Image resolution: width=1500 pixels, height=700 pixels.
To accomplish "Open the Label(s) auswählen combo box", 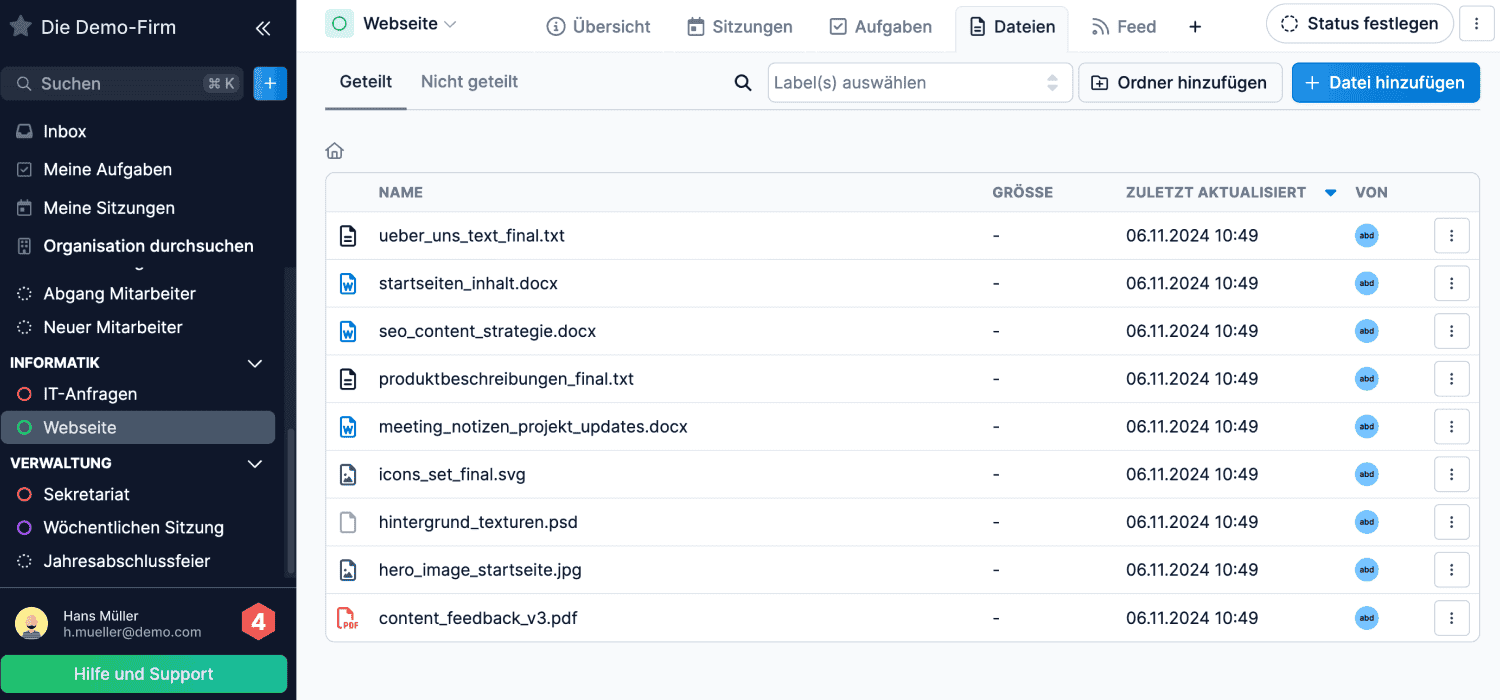I will [x=919, y=83].
